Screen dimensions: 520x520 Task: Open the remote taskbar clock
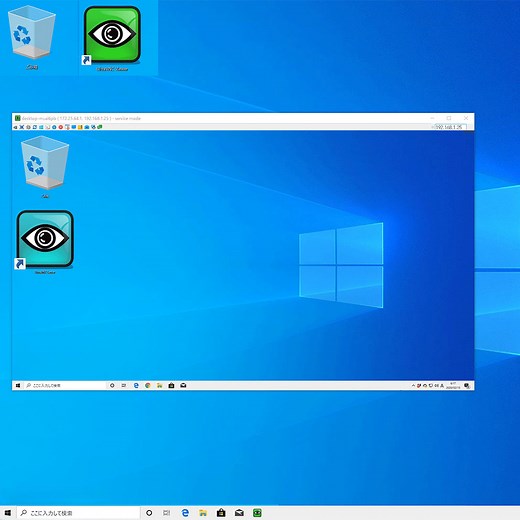tap(453, 386)
